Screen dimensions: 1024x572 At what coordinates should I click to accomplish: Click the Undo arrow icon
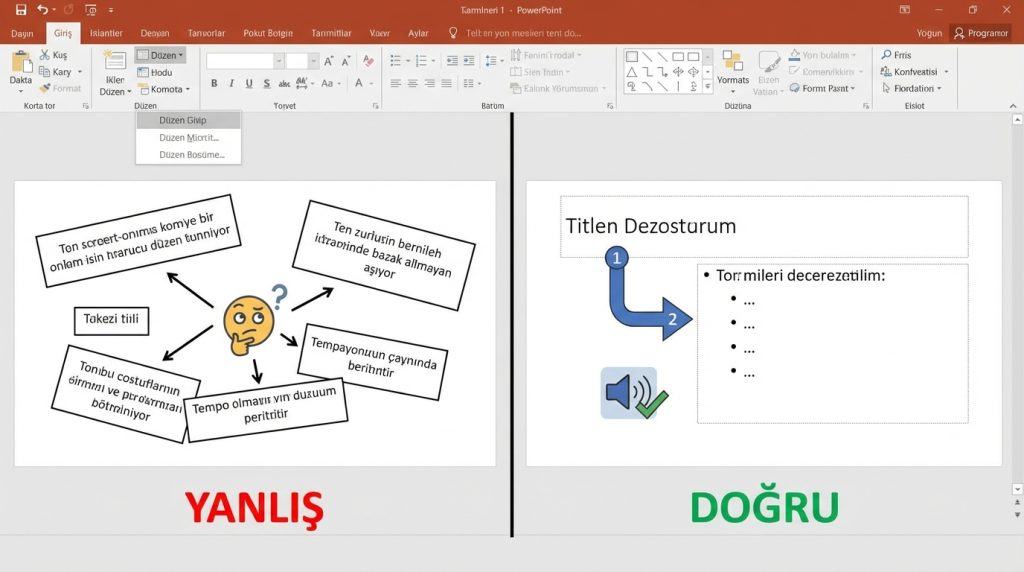[x=42, y=10]
